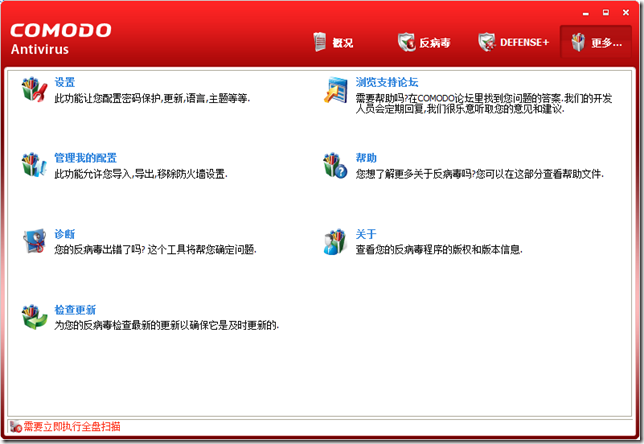Click the text 您想了解更多关于反病毒吗?您可以在这部分查看帮助文件.
This screenshot has height=444, width=644.
click(x=480, y=174)
